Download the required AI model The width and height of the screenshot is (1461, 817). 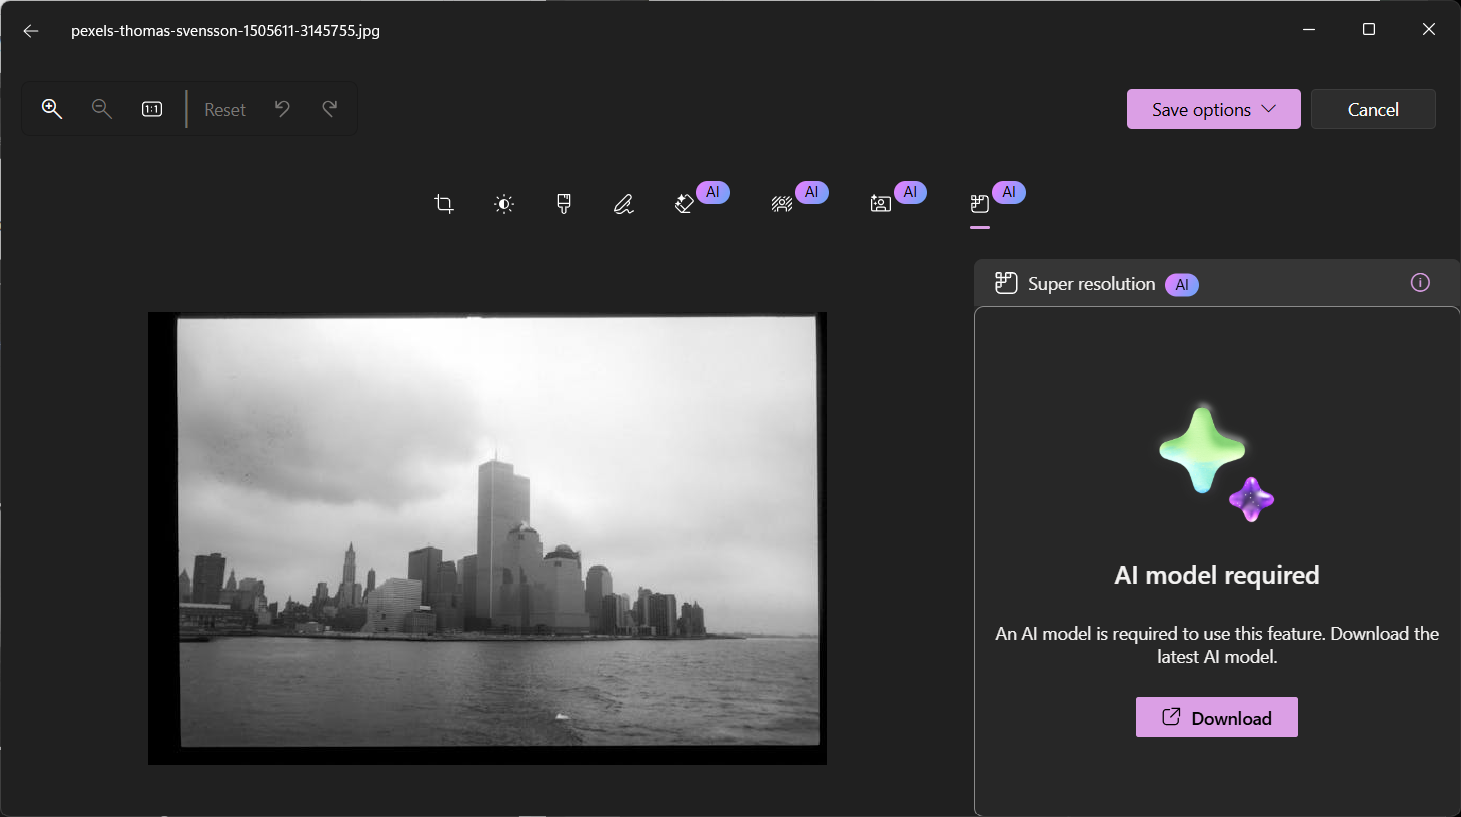pos(1216,717)
